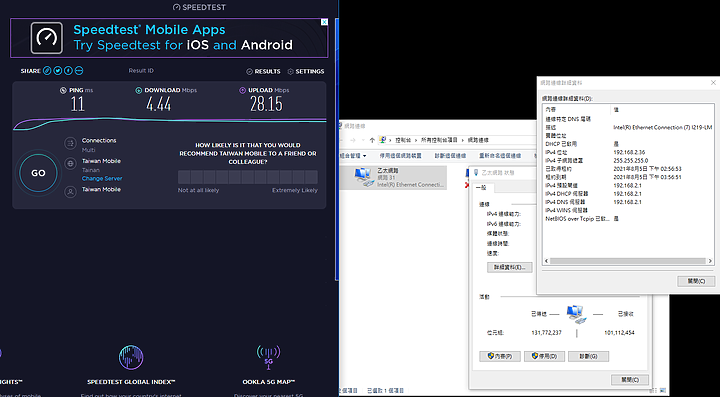720x397 pixels.
Task: Close the Speedtest Mobile Apps ad
Action: point(324,22)
